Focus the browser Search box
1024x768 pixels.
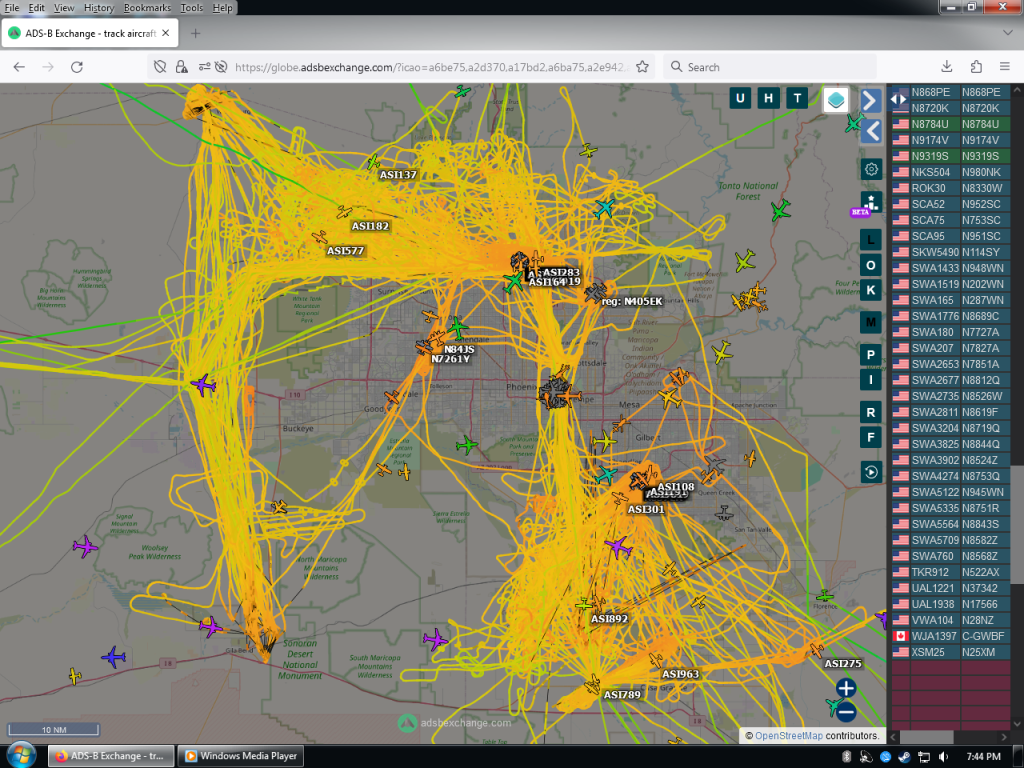770,67
